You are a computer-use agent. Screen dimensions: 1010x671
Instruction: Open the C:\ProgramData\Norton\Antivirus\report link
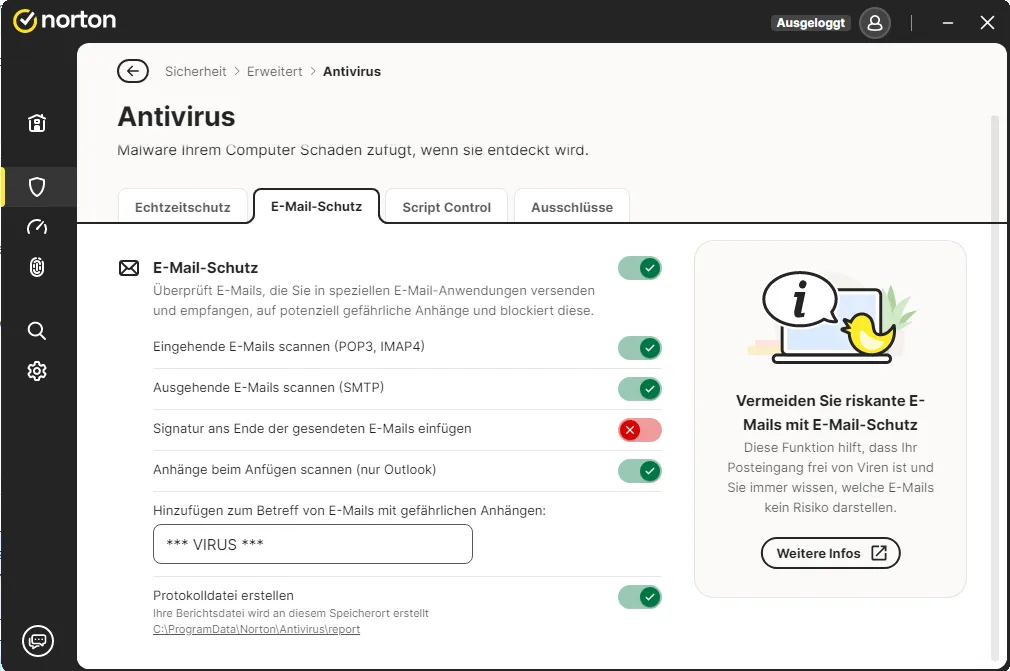(x=256, y=629)
